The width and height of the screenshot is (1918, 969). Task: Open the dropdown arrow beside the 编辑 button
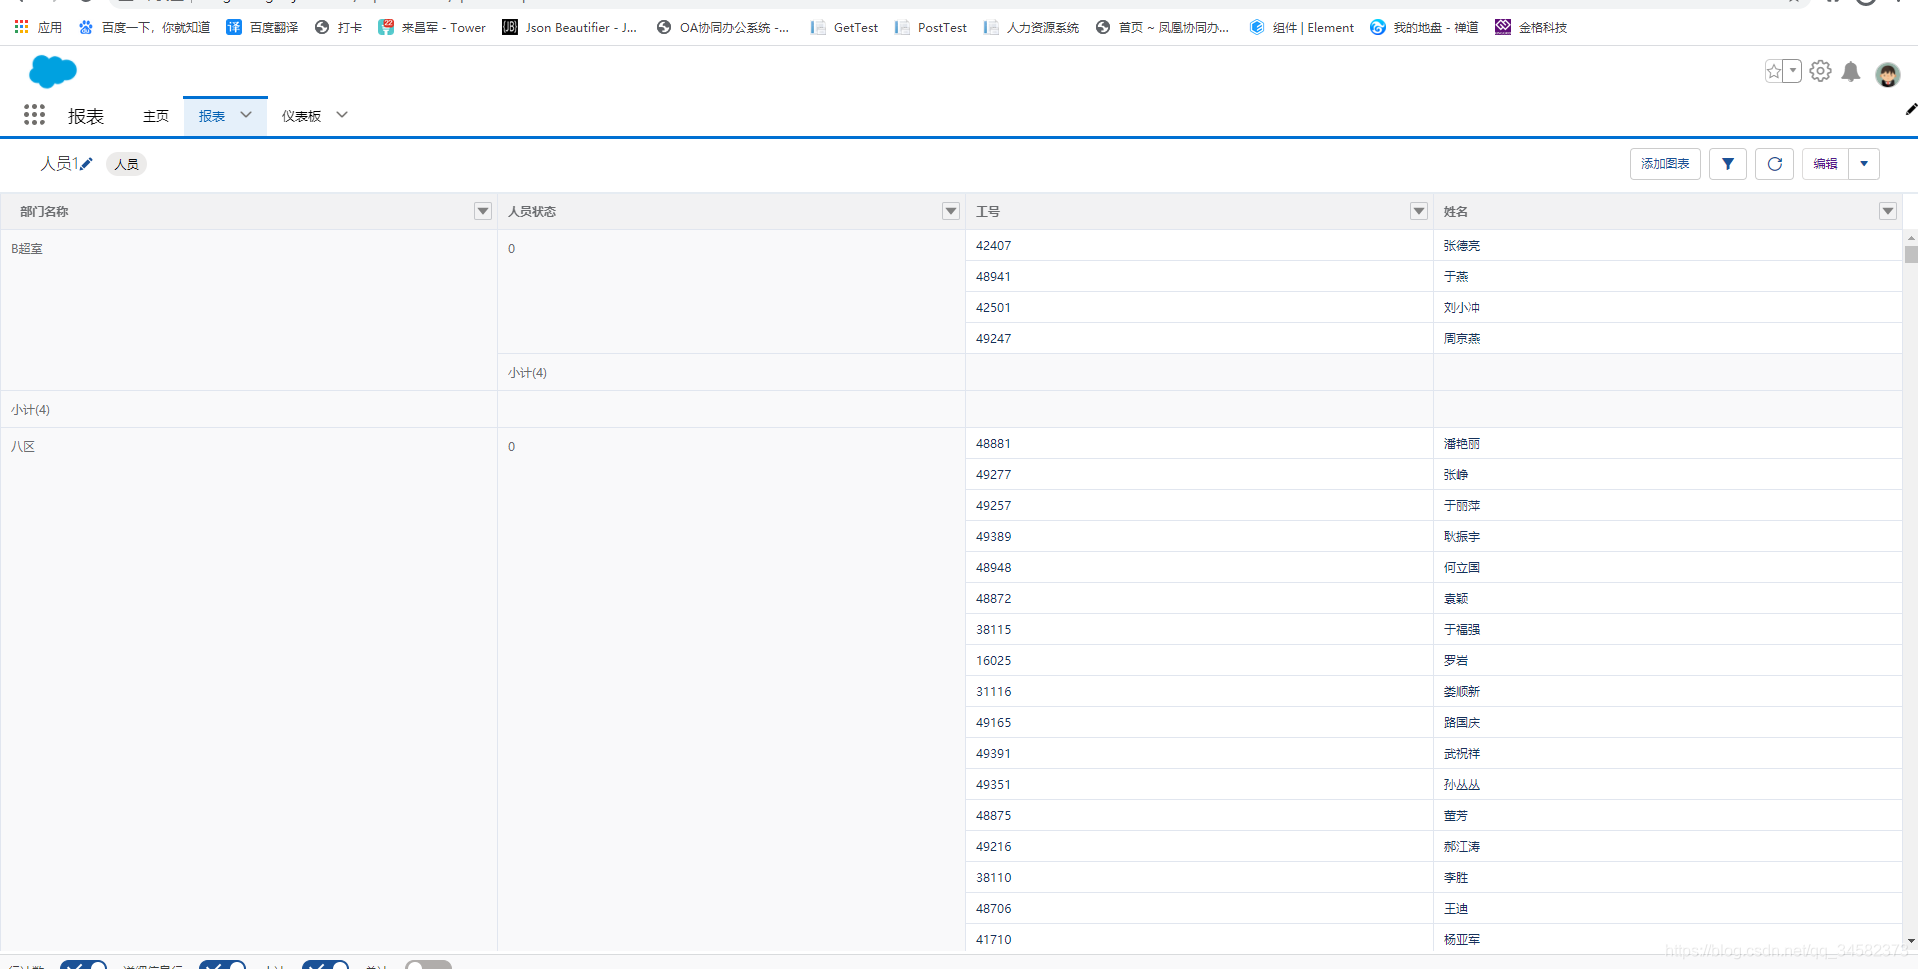tap(1863, 163)
